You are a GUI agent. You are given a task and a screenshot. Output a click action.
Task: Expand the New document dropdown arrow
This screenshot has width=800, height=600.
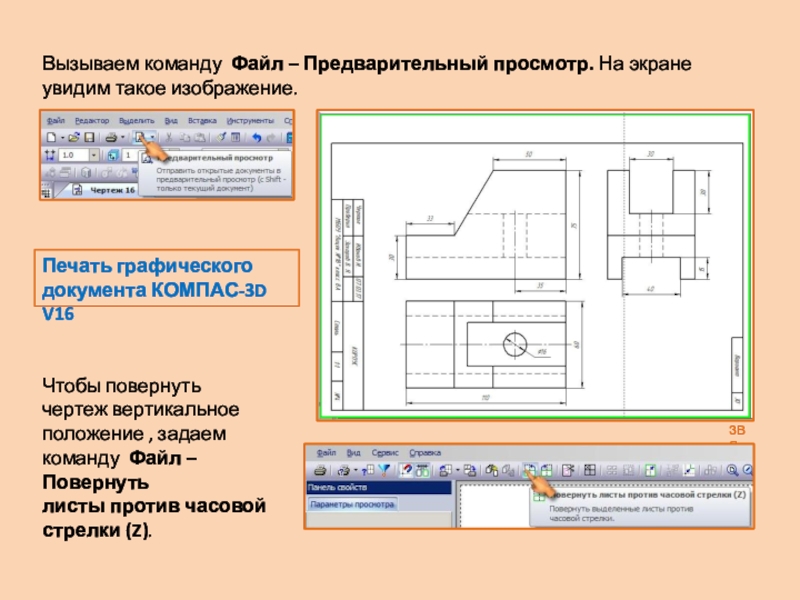63,138
